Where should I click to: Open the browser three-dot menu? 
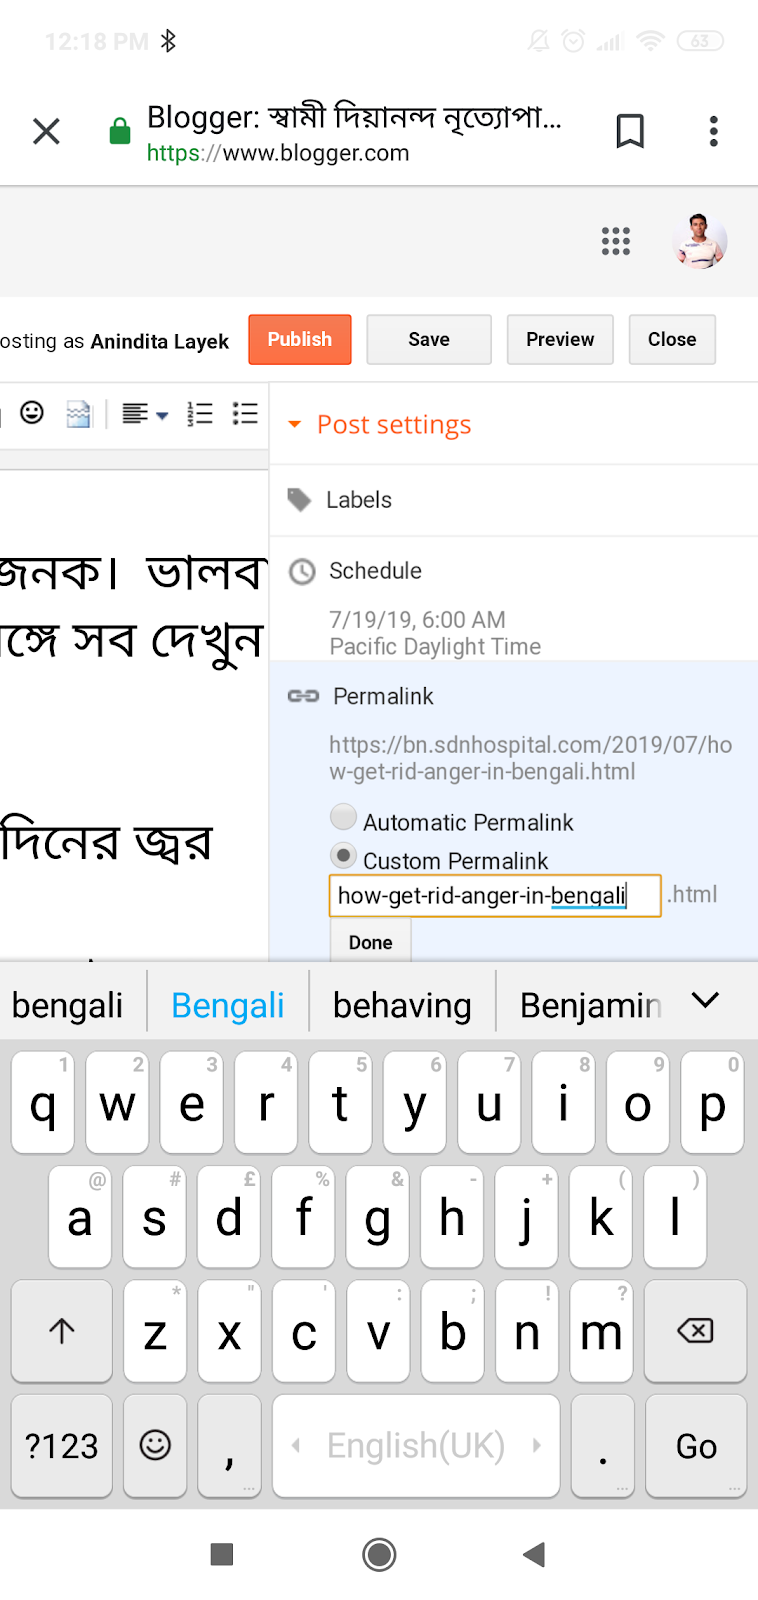point(713,131)
